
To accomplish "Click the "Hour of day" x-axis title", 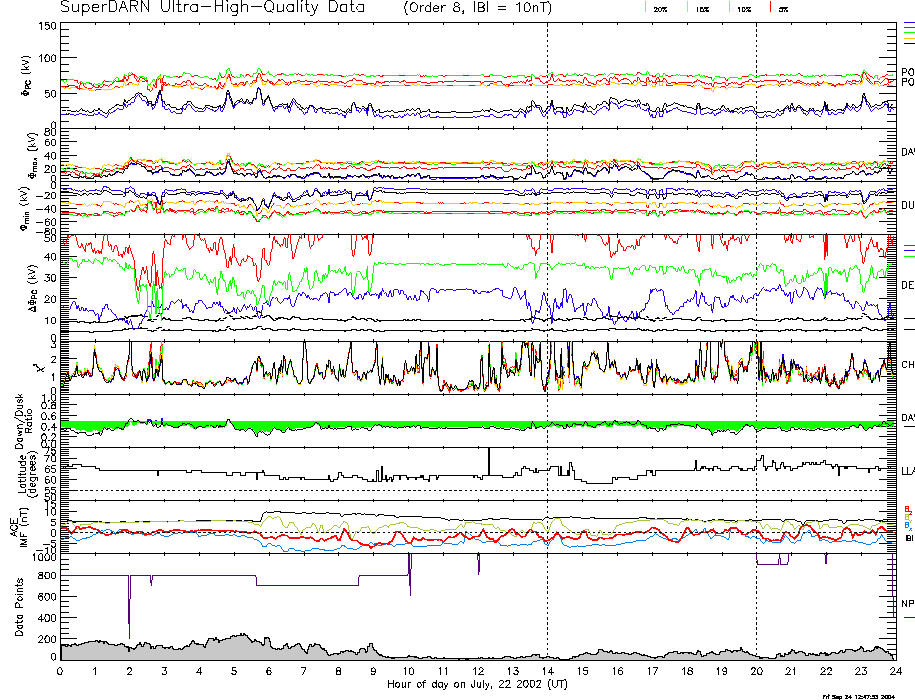I will (x=476, y=683).
